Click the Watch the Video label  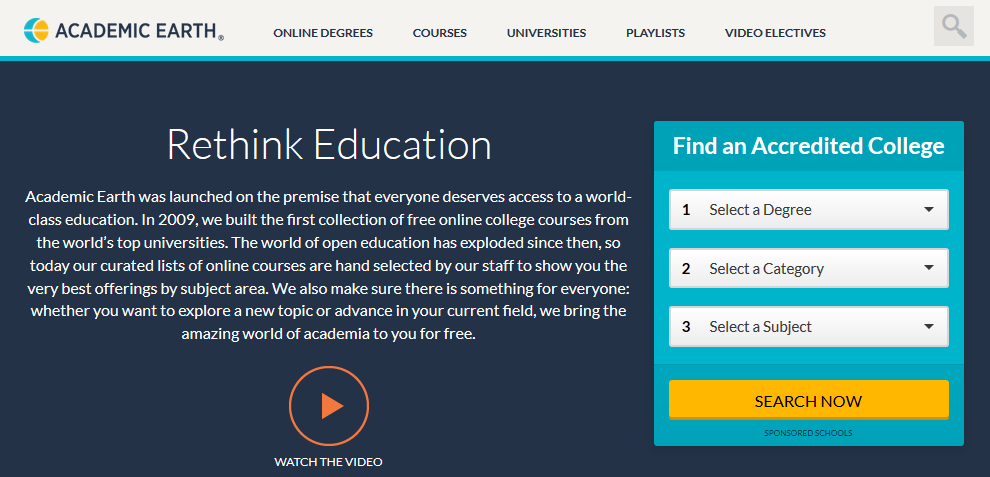328,462
